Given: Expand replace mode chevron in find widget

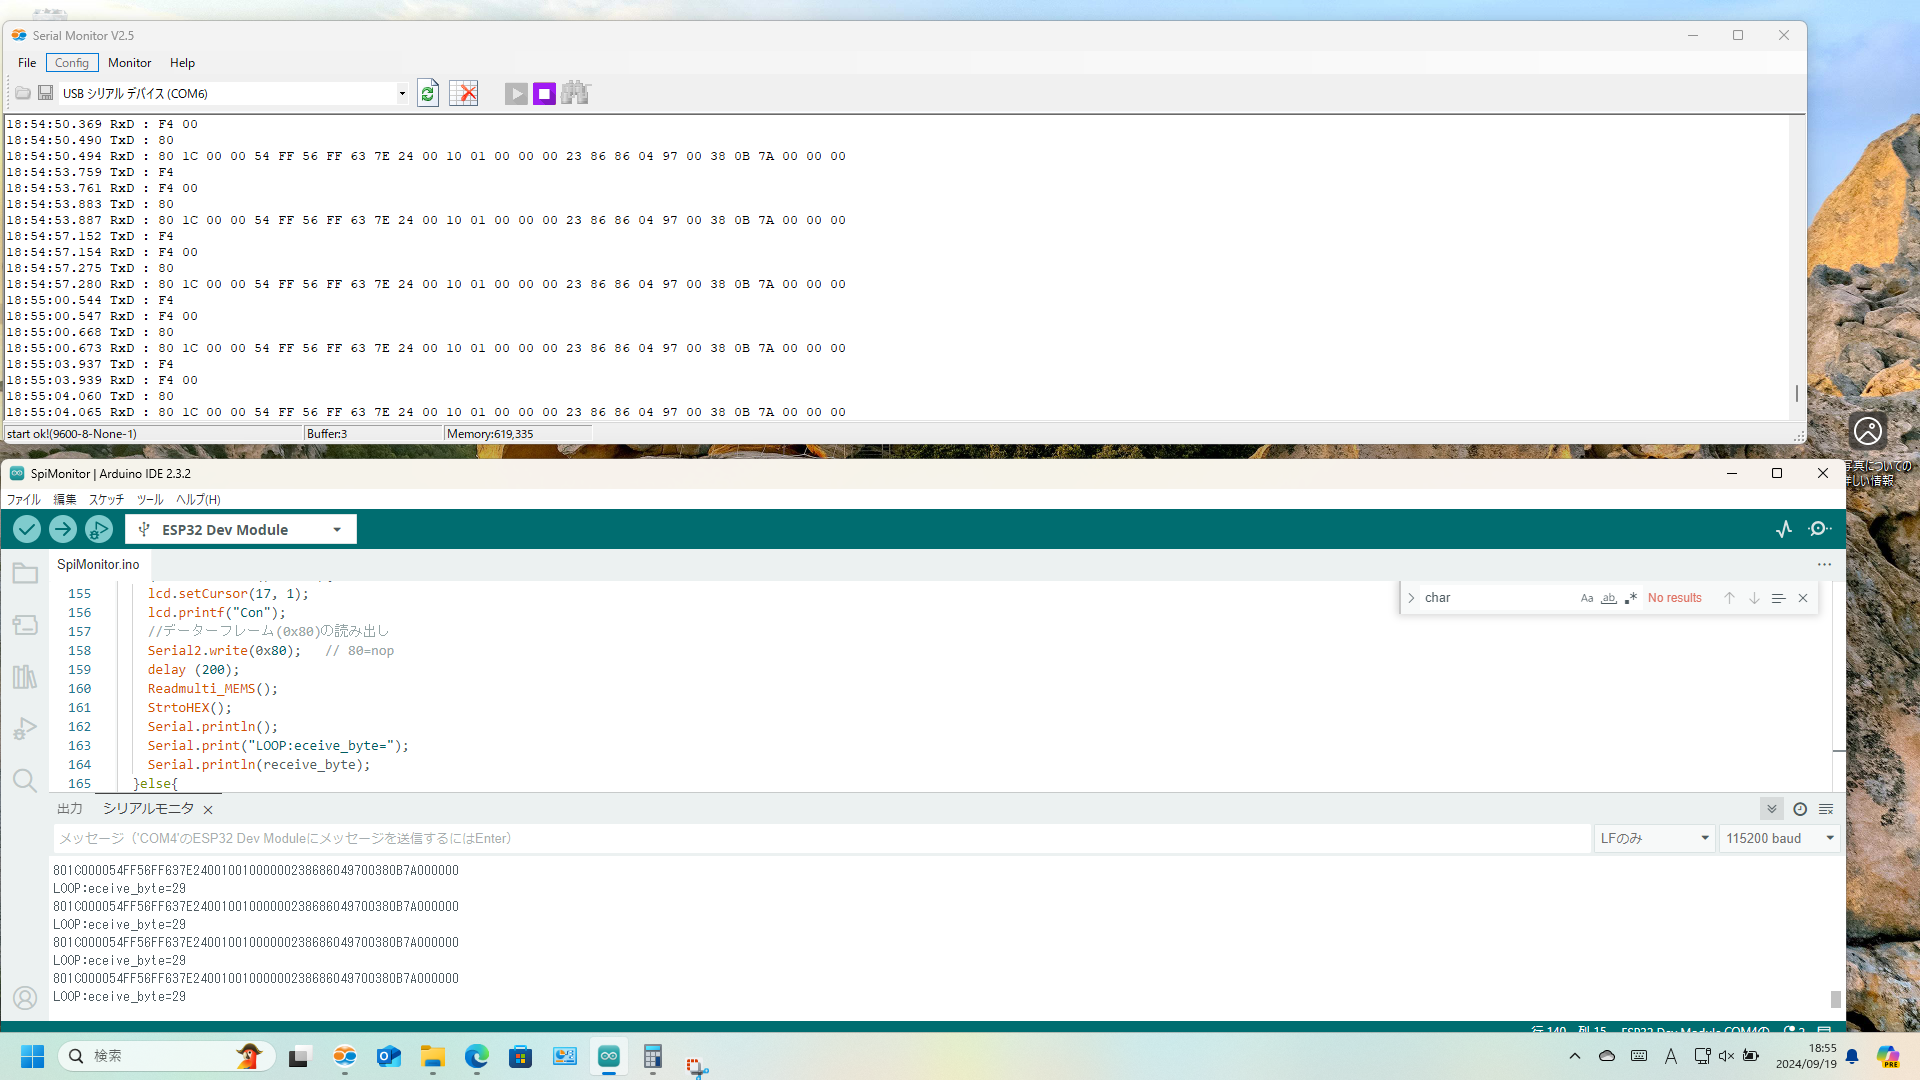Looking at the screenshot, I should pos(1411,598).
